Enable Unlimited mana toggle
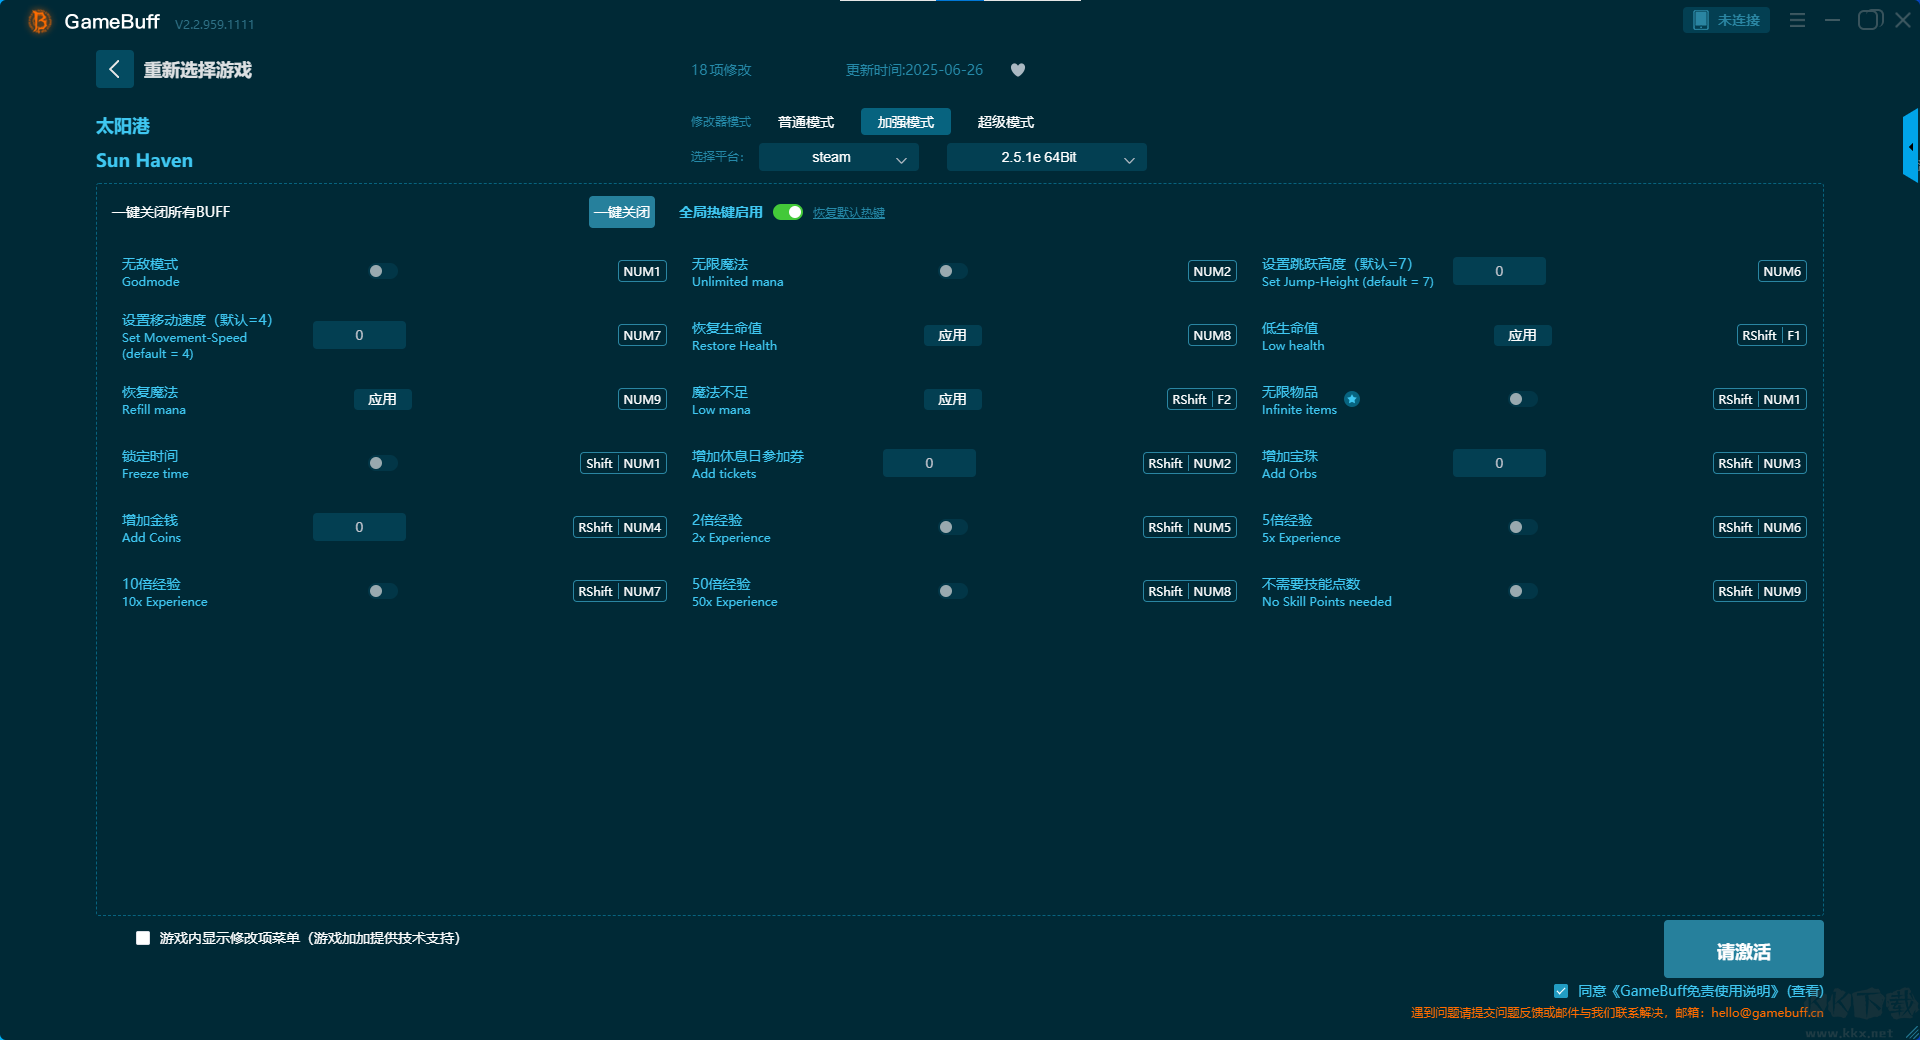This screenshot has height=1040, width=1920. [952, 271]
